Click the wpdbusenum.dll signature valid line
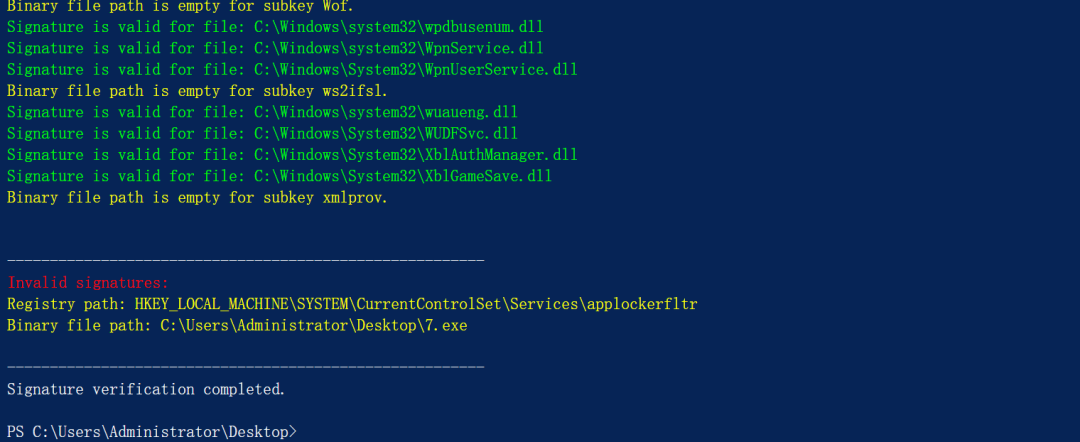The width and height of the screenshot is (1080, 442). [275, 28]
